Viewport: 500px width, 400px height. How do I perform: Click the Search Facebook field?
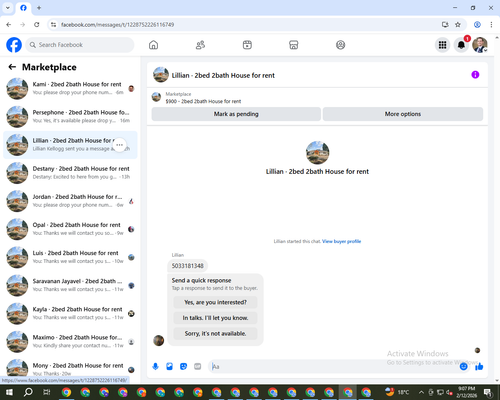click(x=80, y=45)
